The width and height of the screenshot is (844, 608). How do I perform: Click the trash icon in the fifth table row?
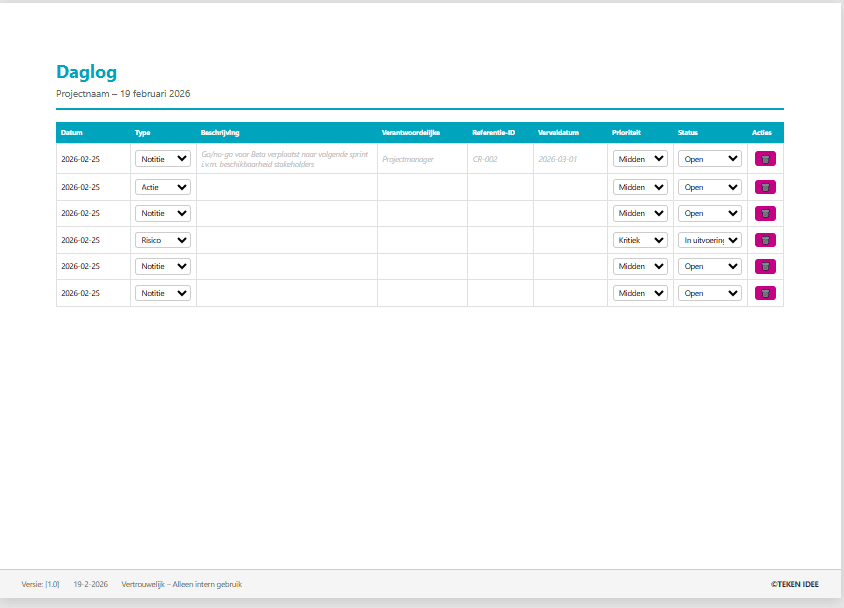[765, 266]
